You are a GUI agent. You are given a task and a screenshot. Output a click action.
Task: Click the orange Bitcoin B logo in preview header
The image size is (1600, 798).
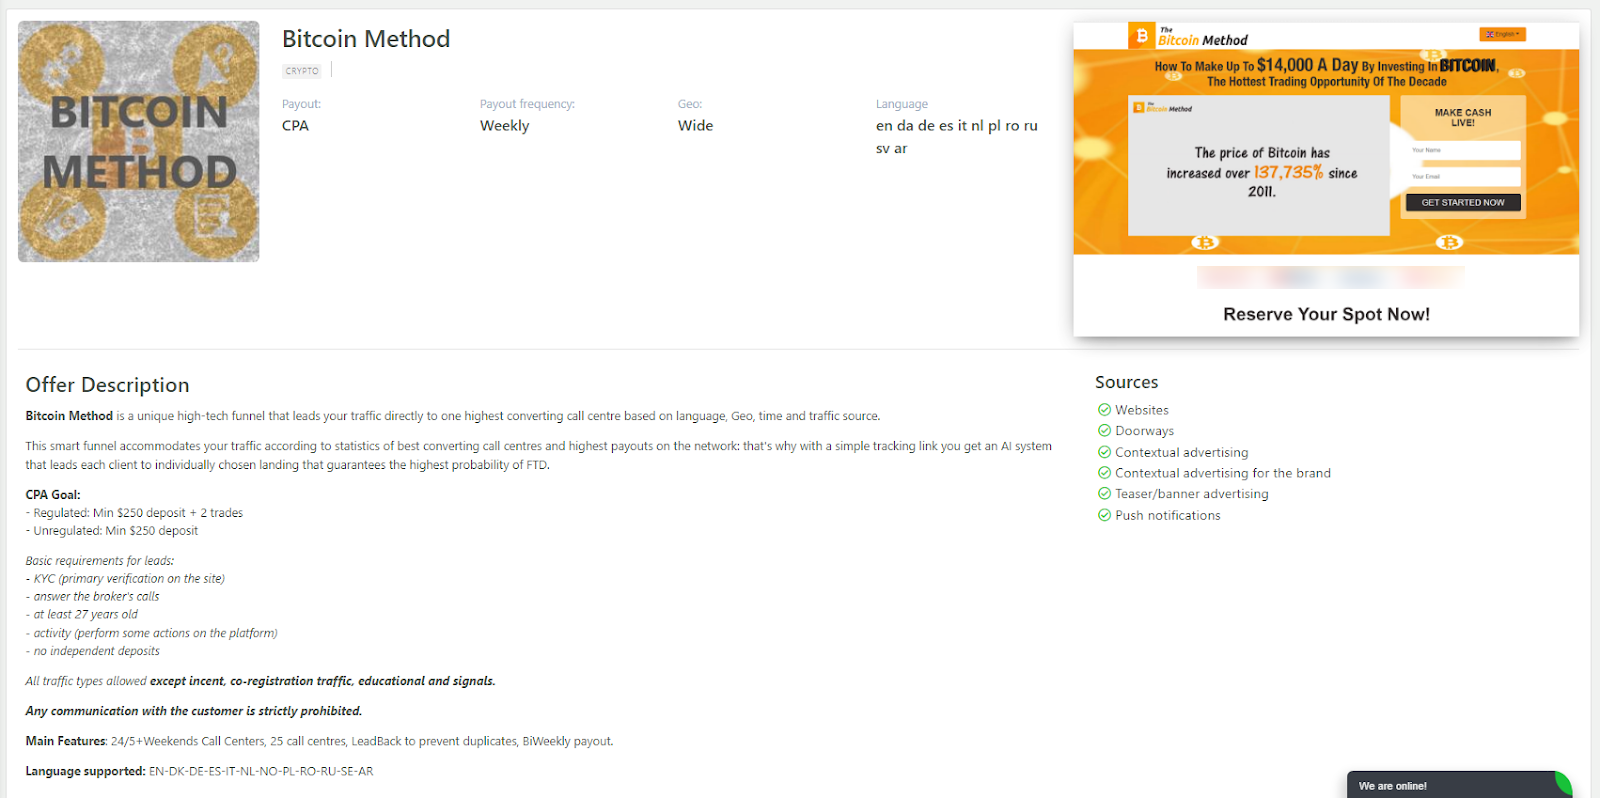[1141, 36]
